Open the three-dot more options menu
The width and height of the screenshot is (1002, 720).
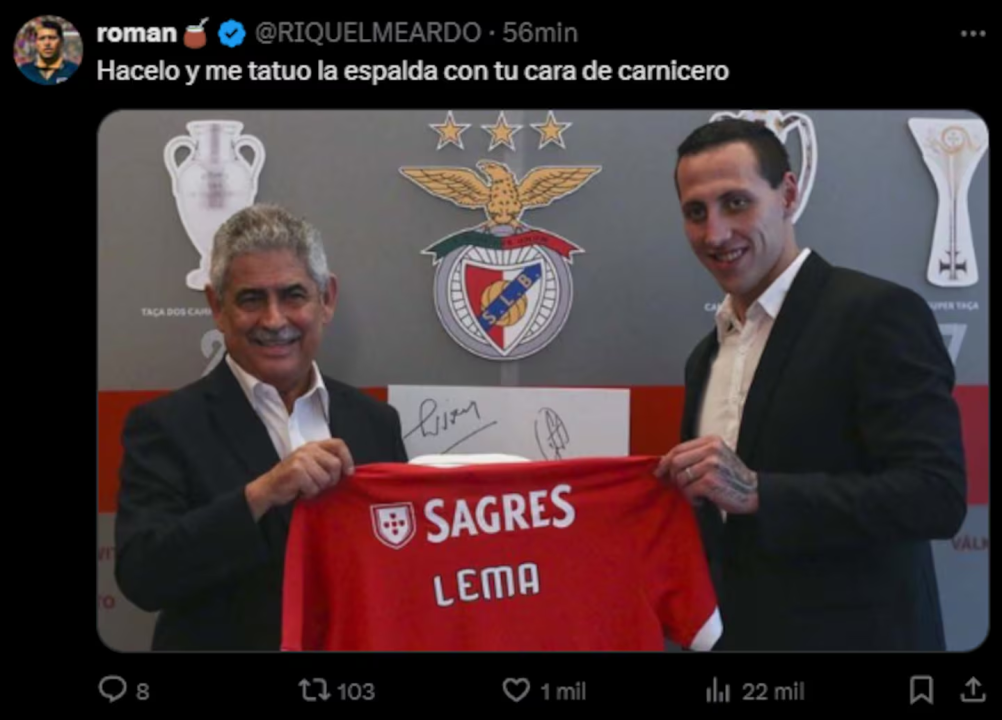(973, 33)
